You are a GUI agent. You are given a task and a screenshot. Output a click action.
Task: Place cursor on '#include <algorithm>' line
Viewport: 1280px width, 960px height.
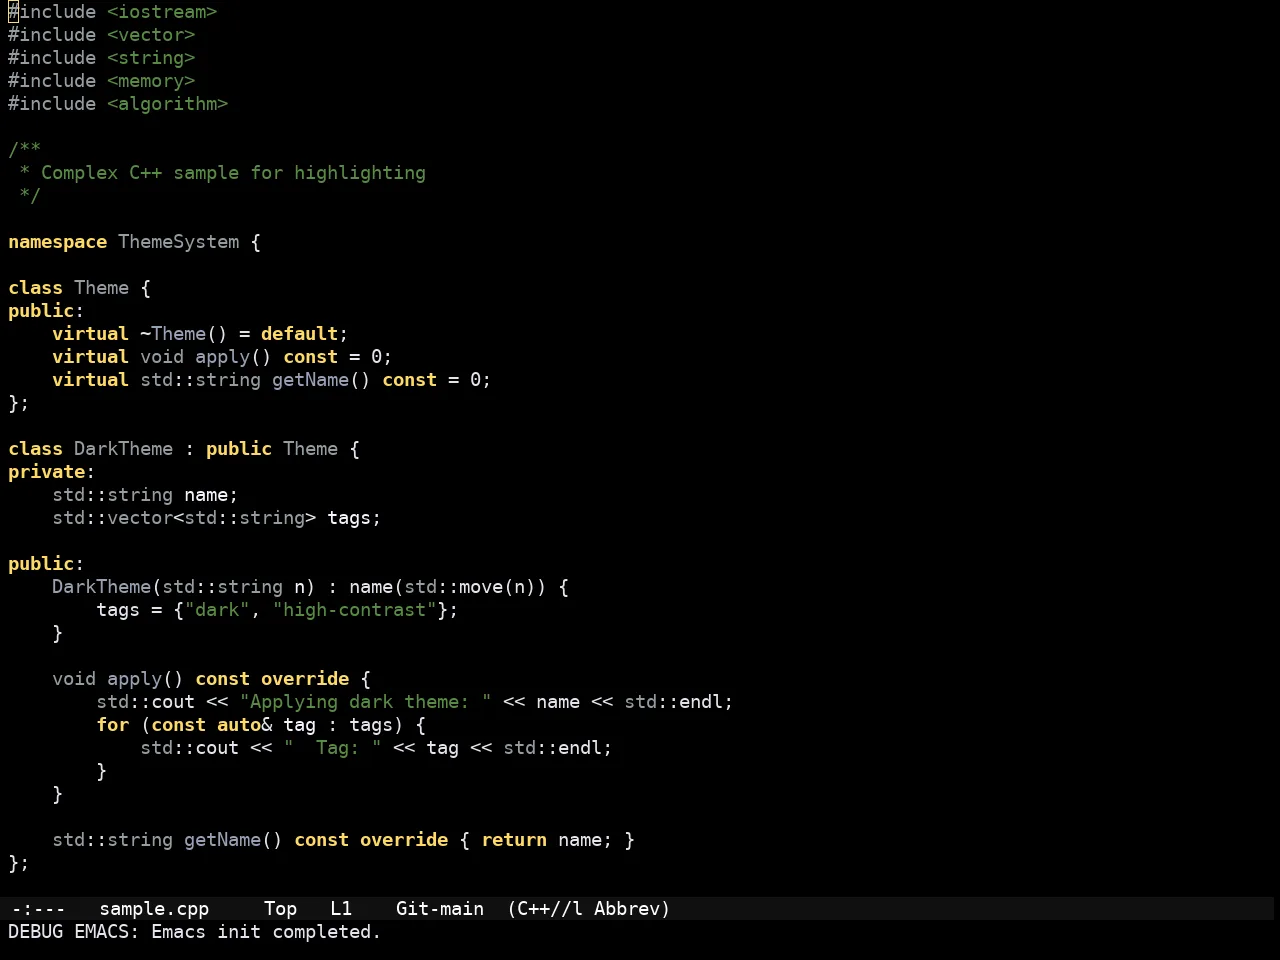[118, 104]
